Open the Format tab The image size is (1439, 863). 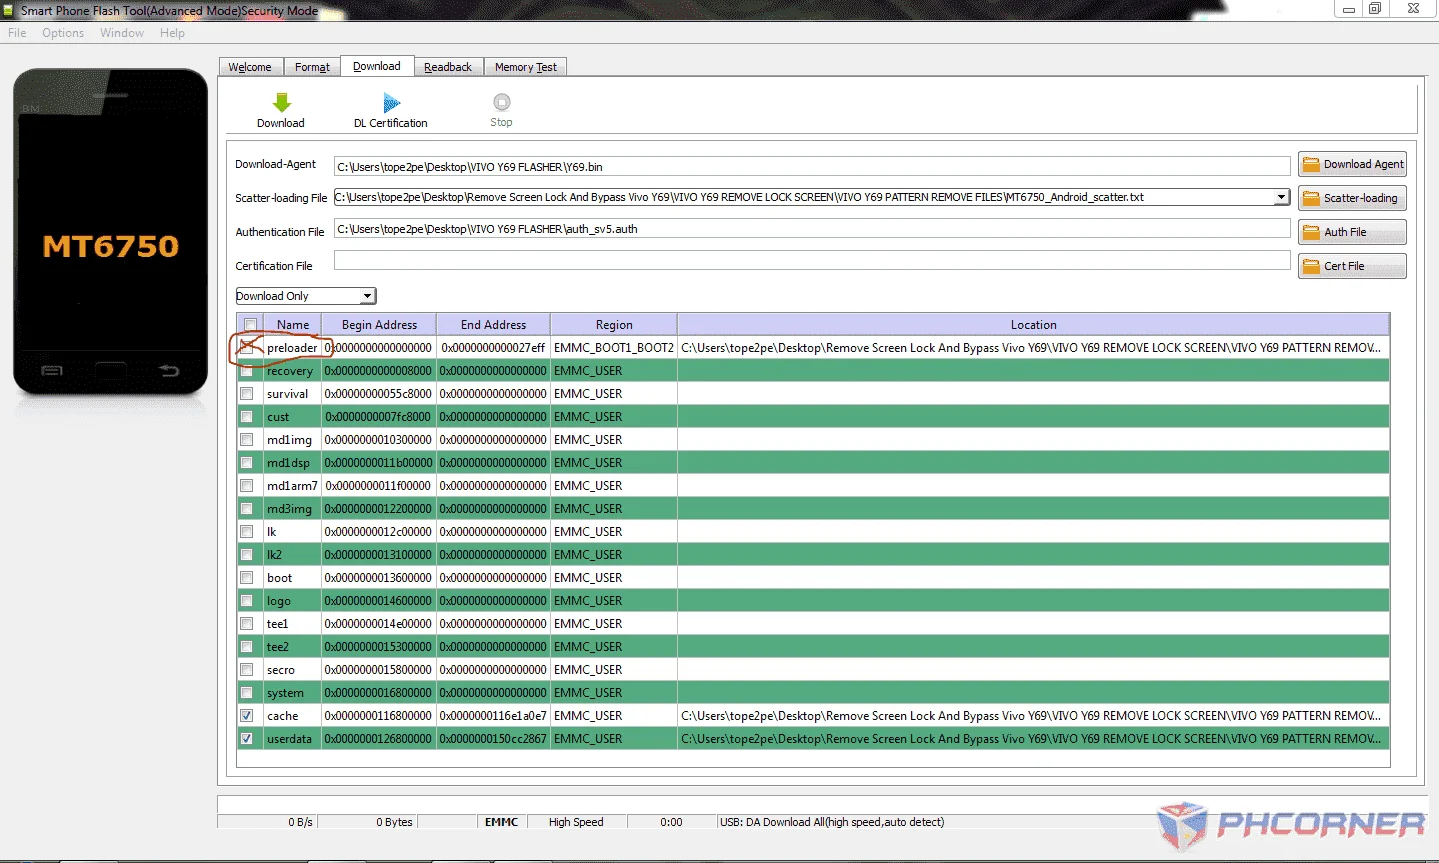(312, 67)
